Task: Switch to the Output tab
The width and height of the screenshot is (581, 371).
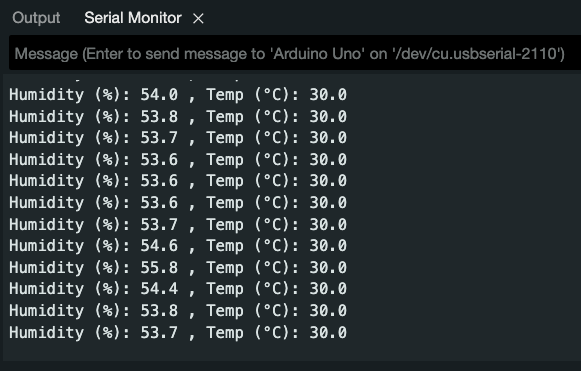Action: [x=36, y=18]
